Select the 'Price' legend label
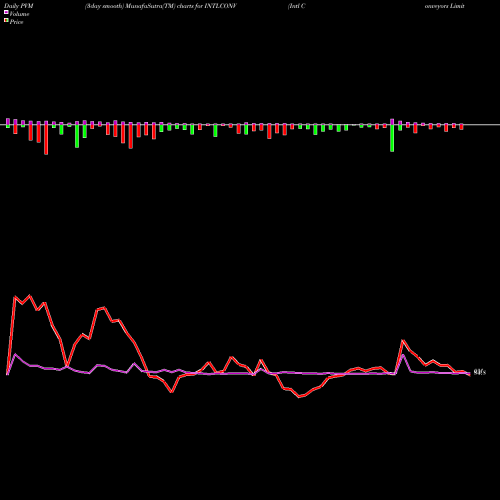 tap(16, 22)
